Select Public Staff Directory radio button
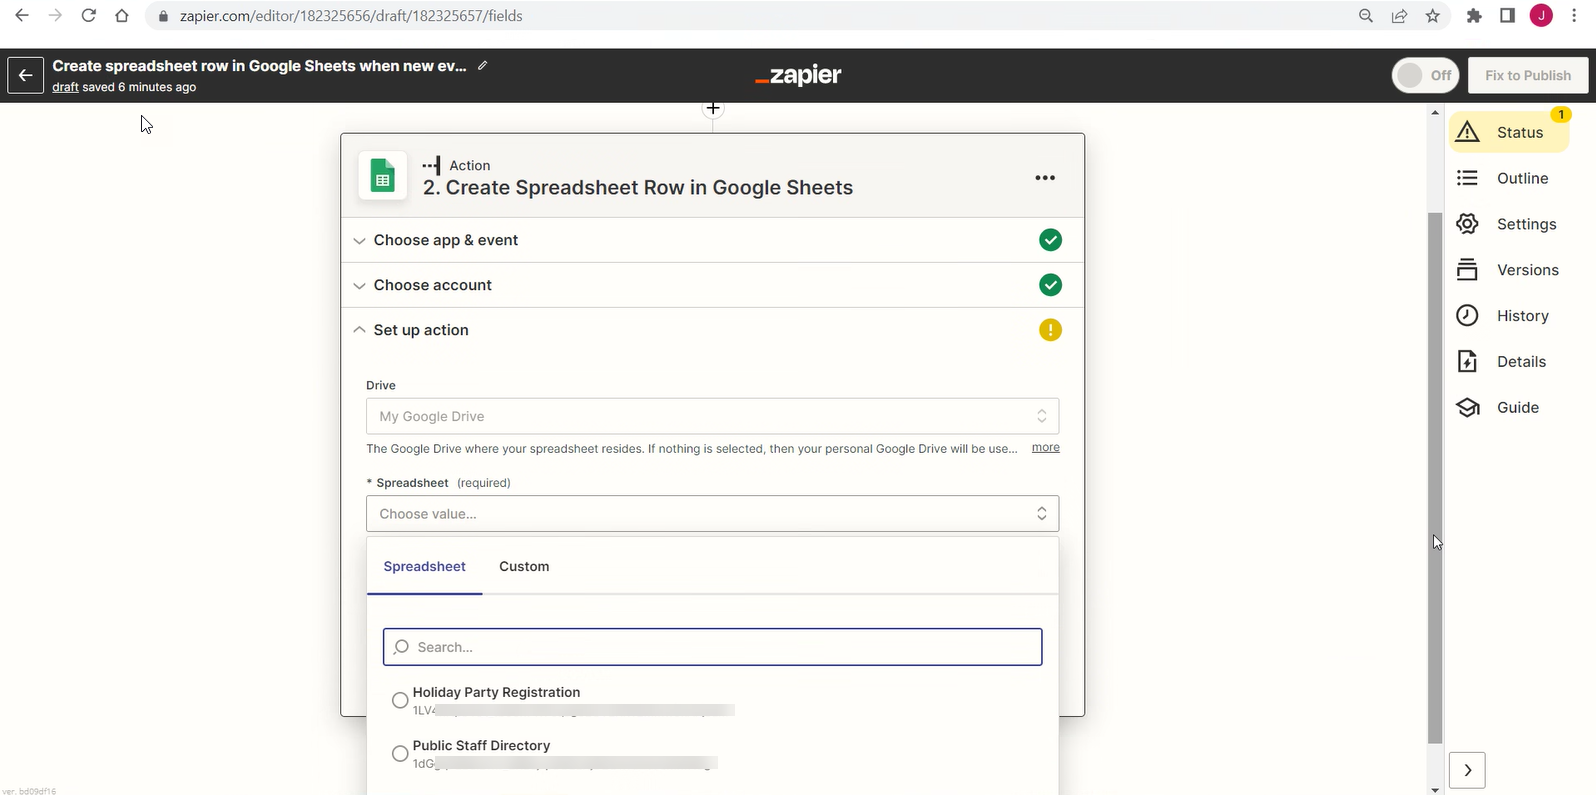 tap(400, 754)
